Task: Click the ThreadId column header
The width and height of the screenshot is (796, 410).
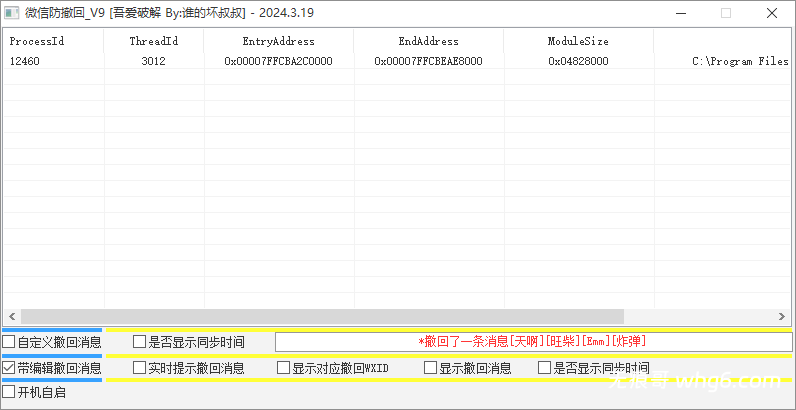Action: (154, 42)
